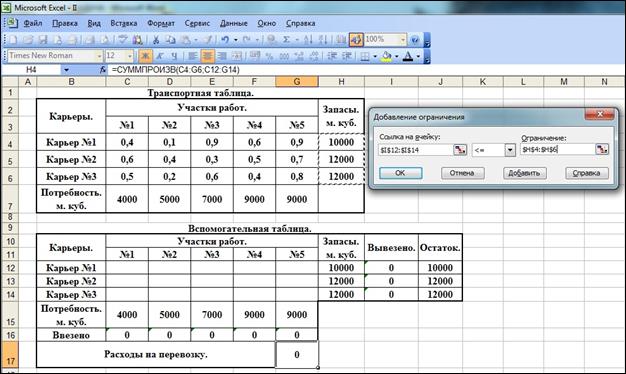
Task: Click Добавить to add the constraint
Action: (525, 173)
